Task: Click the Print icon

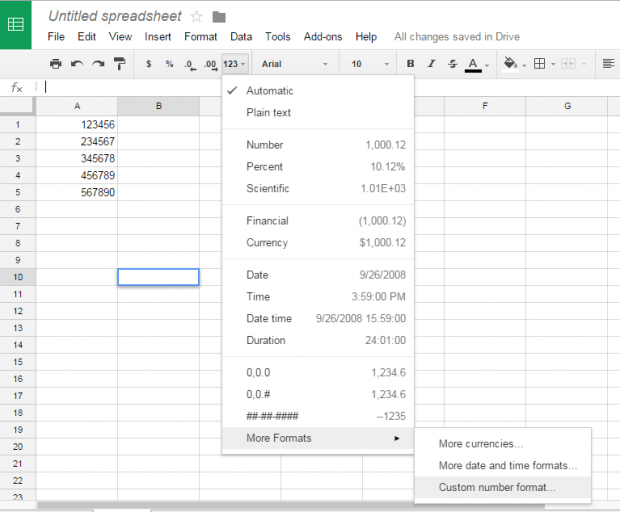Action: 56,64
